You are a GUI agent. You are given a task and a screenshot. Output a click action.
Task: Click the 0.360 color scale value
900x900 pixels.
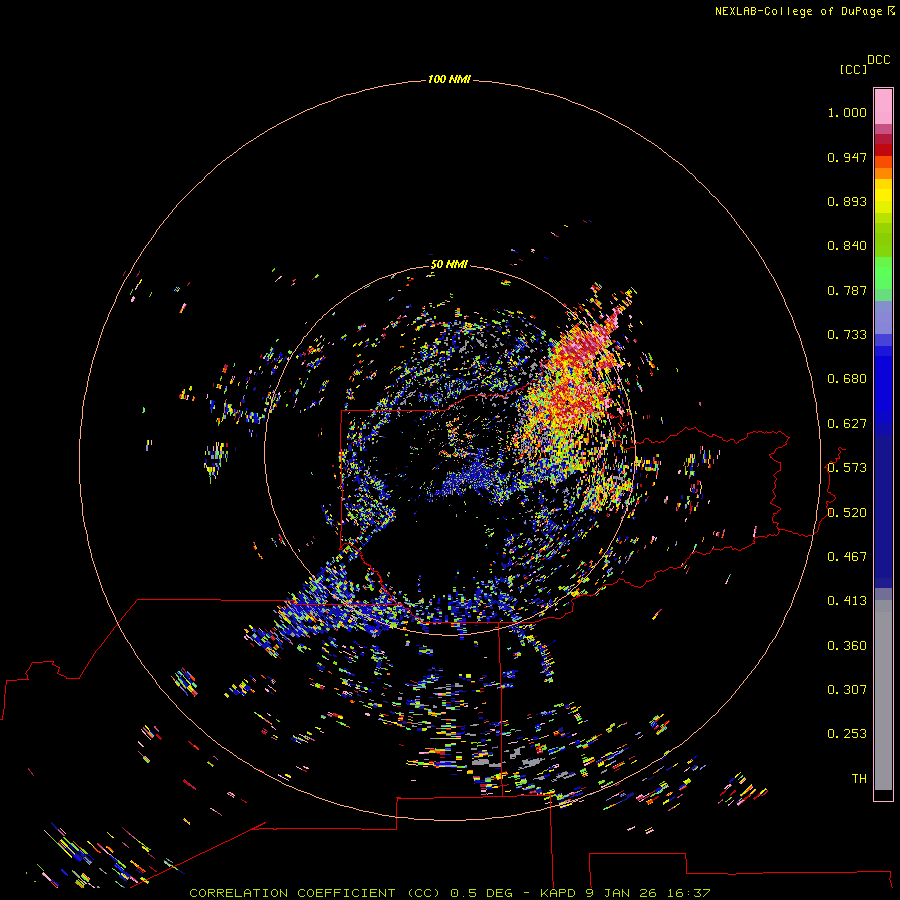click(x=847, y=646)
